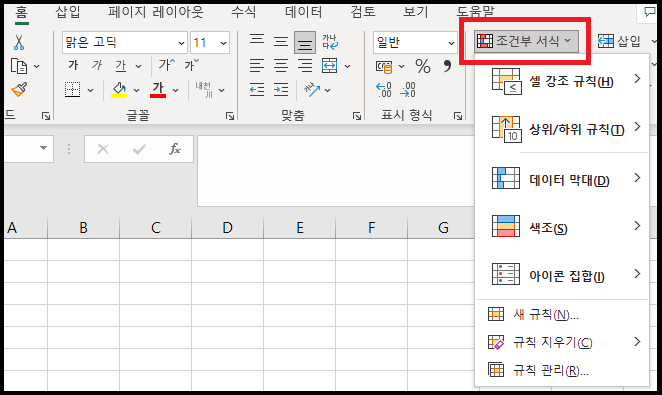Screen dimensions: 662x395
Task: Open the 페이지 레이아웃 tab
Action: (x=156, y=11)
